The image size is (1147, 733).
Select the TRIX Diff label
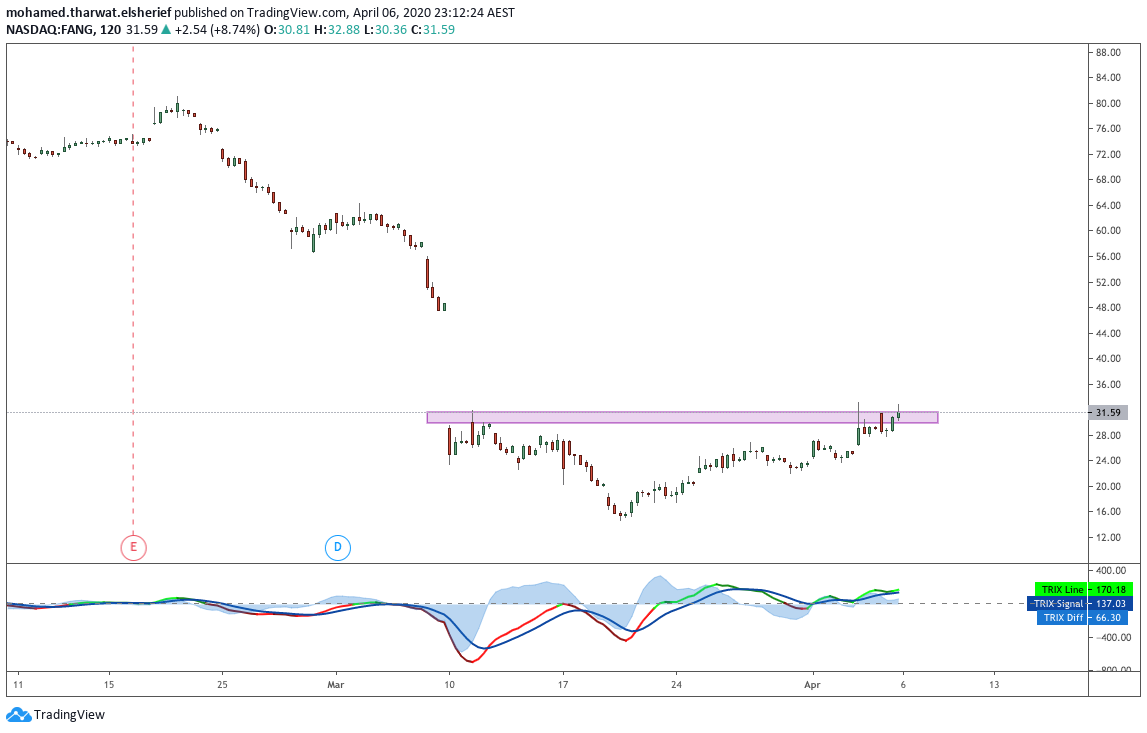pyautogui.click(x=1063, y=617)
